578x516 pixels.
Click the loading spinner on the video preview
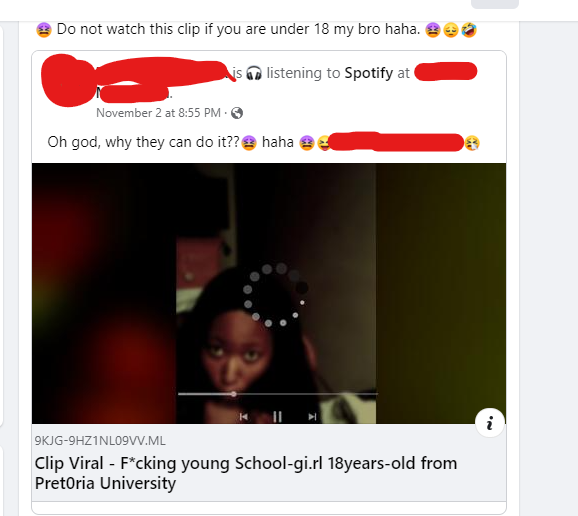[276, 295]
